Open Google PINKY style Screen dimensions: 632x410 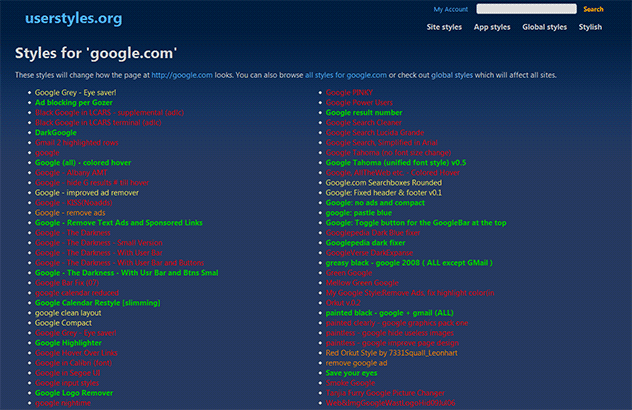(x=349, y=92)
